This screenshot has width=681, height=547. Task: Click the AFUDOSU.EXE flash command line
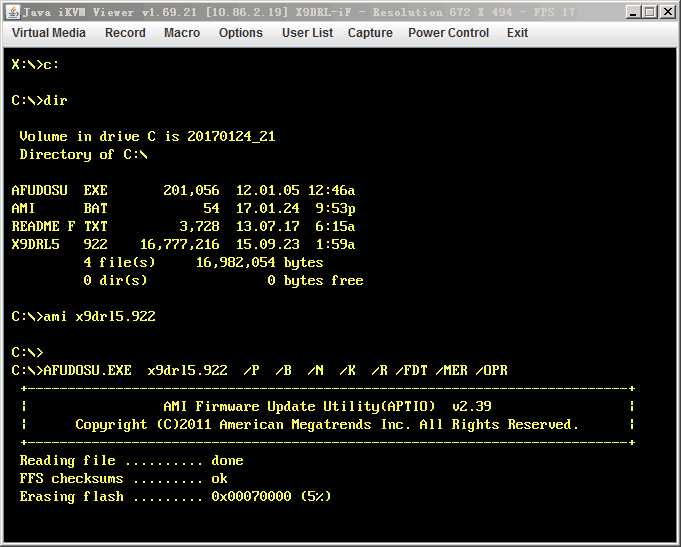[x=260, y=370]
